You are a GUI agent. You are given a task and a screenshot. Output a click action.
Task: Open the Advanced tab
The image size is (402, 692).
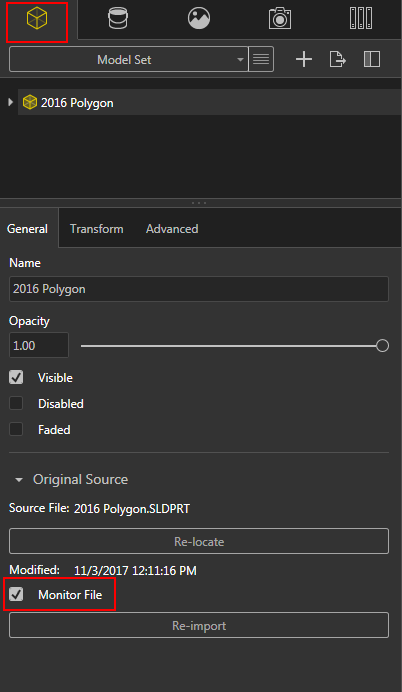[172, 229]
